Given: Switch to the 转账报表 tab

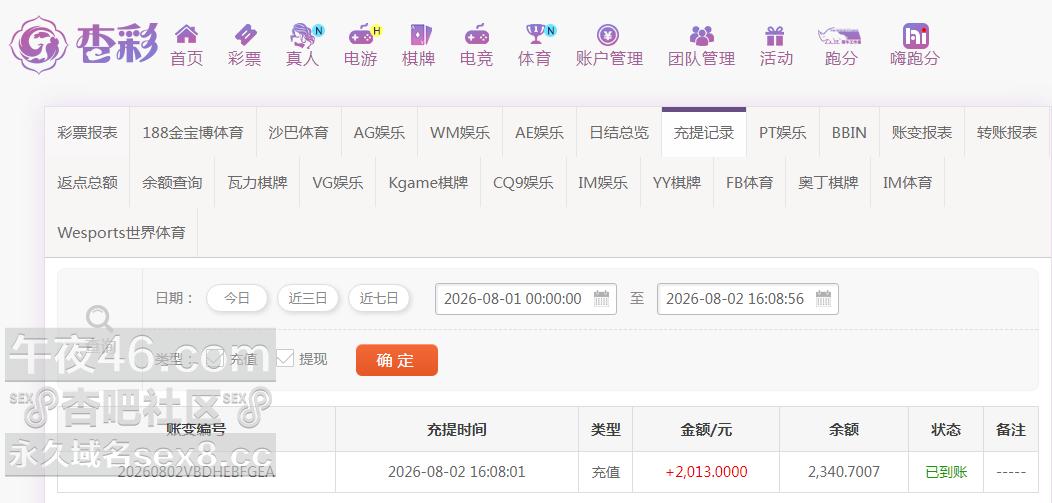Looking at the screenshot, I should pos(1007,133).
